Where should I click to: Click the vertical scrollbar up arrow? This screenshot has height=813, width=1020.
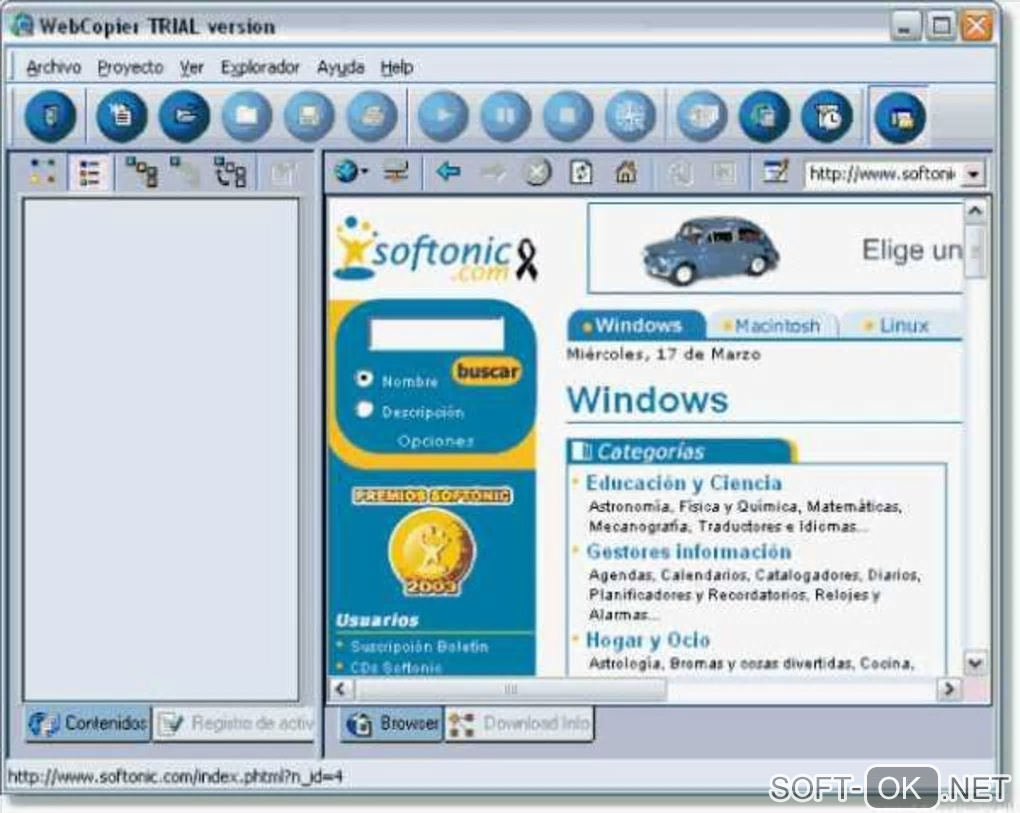pos(974,211)
